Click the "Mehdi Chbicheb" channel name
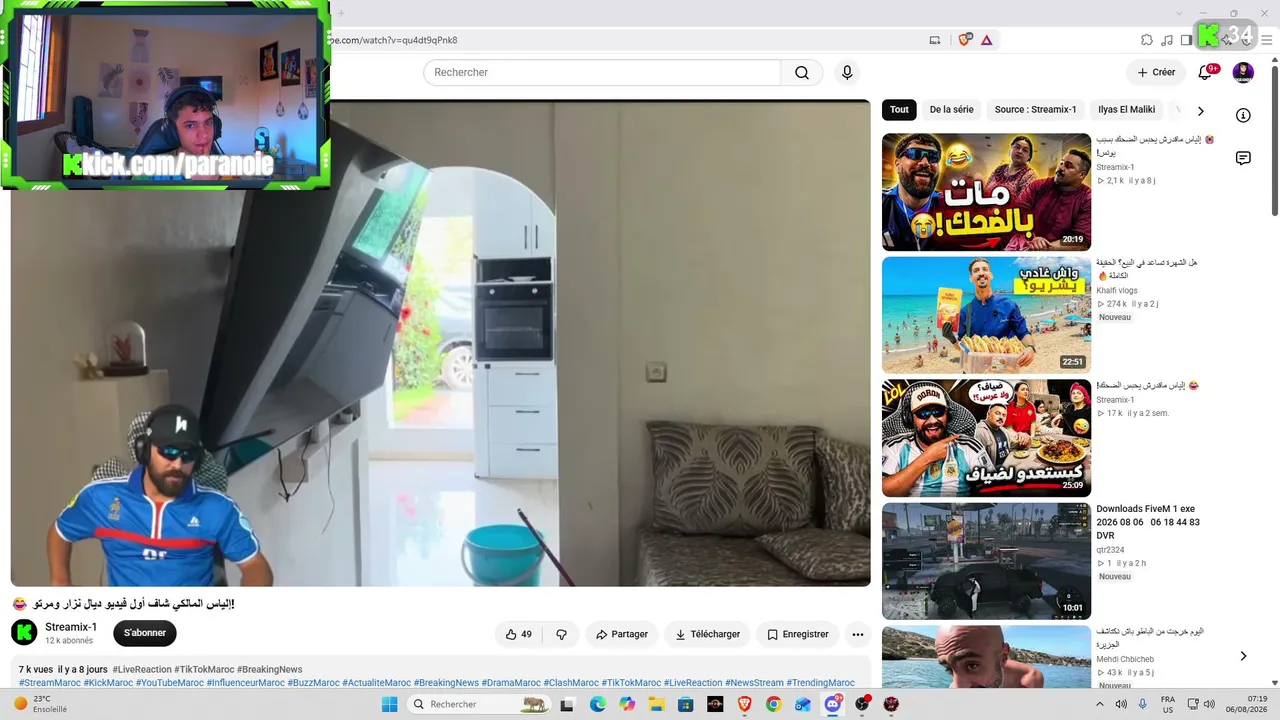 (1125, 659)
